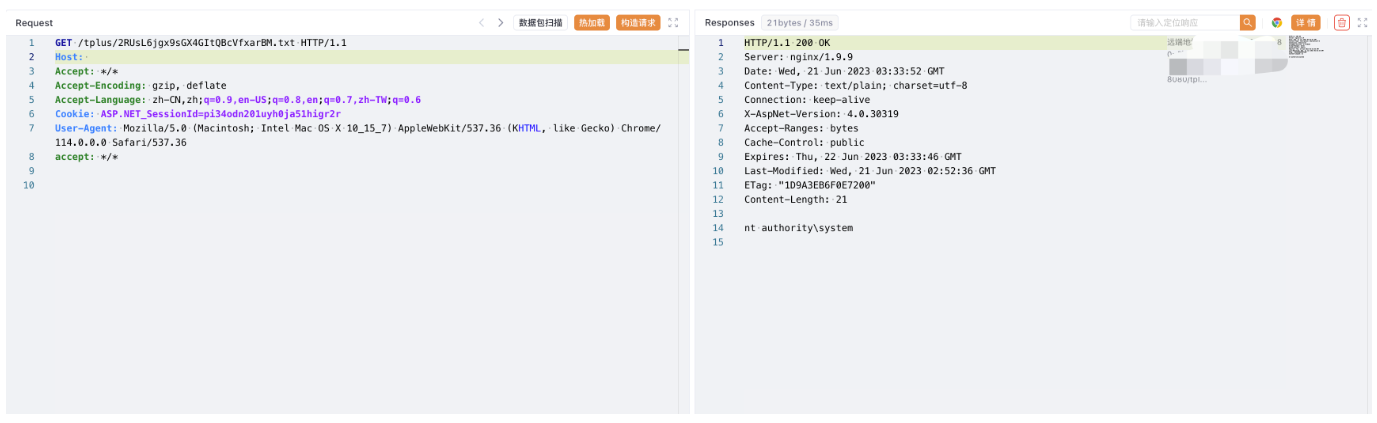Image resolution: width=1377 pixels, height=423 pixels.
Task: Expand the Responses panel to fullscreen
Action: tap(1362, 23)
